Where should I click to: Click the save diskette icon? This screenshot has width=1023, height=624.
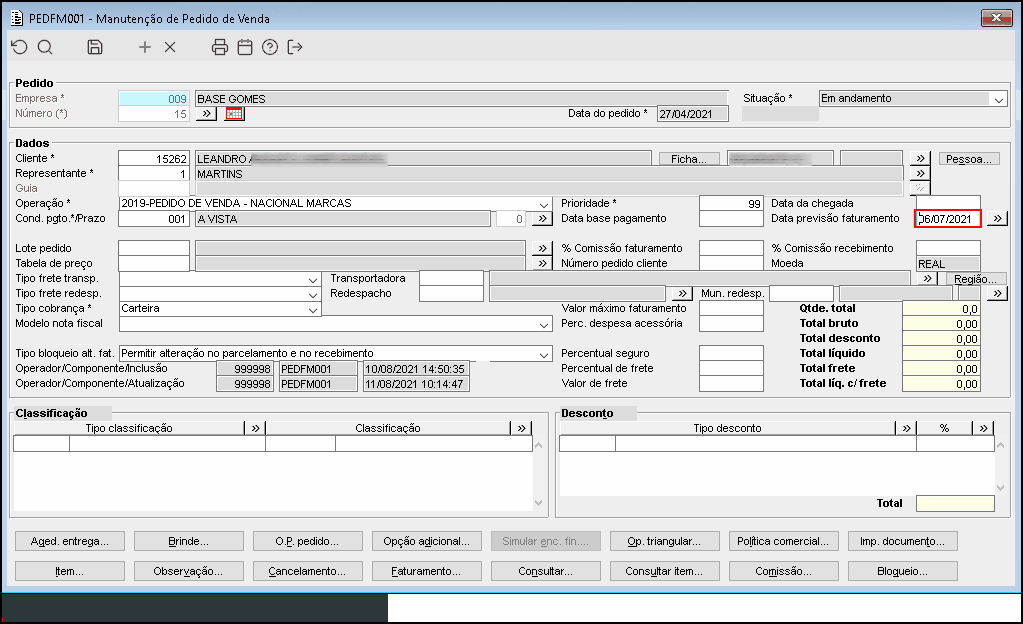click(x=95, y=47)
